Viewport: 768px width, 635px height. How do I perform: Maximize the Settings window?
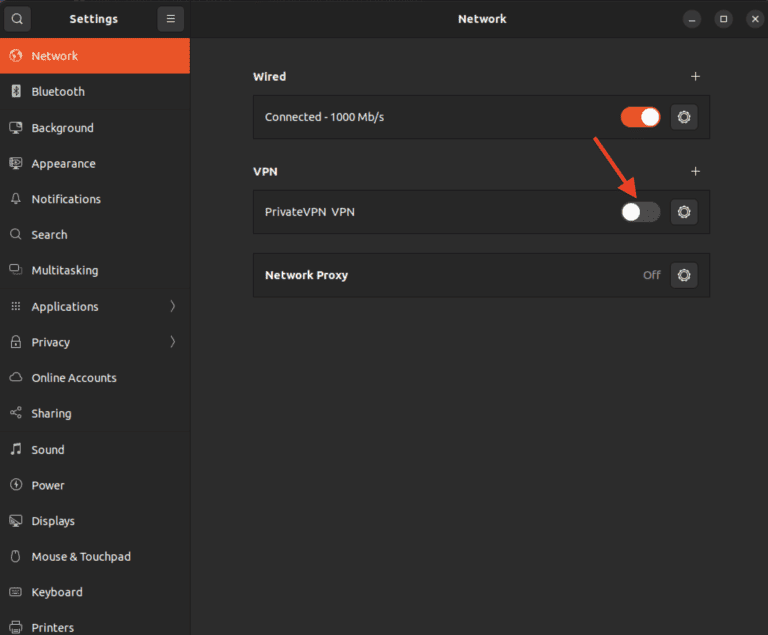[x=724, y=19]
